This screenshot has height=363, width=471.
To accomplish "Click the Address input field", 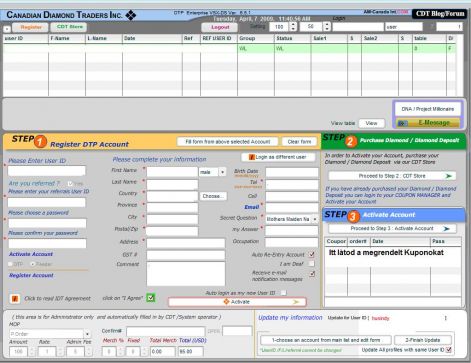I will pos(186,243).
